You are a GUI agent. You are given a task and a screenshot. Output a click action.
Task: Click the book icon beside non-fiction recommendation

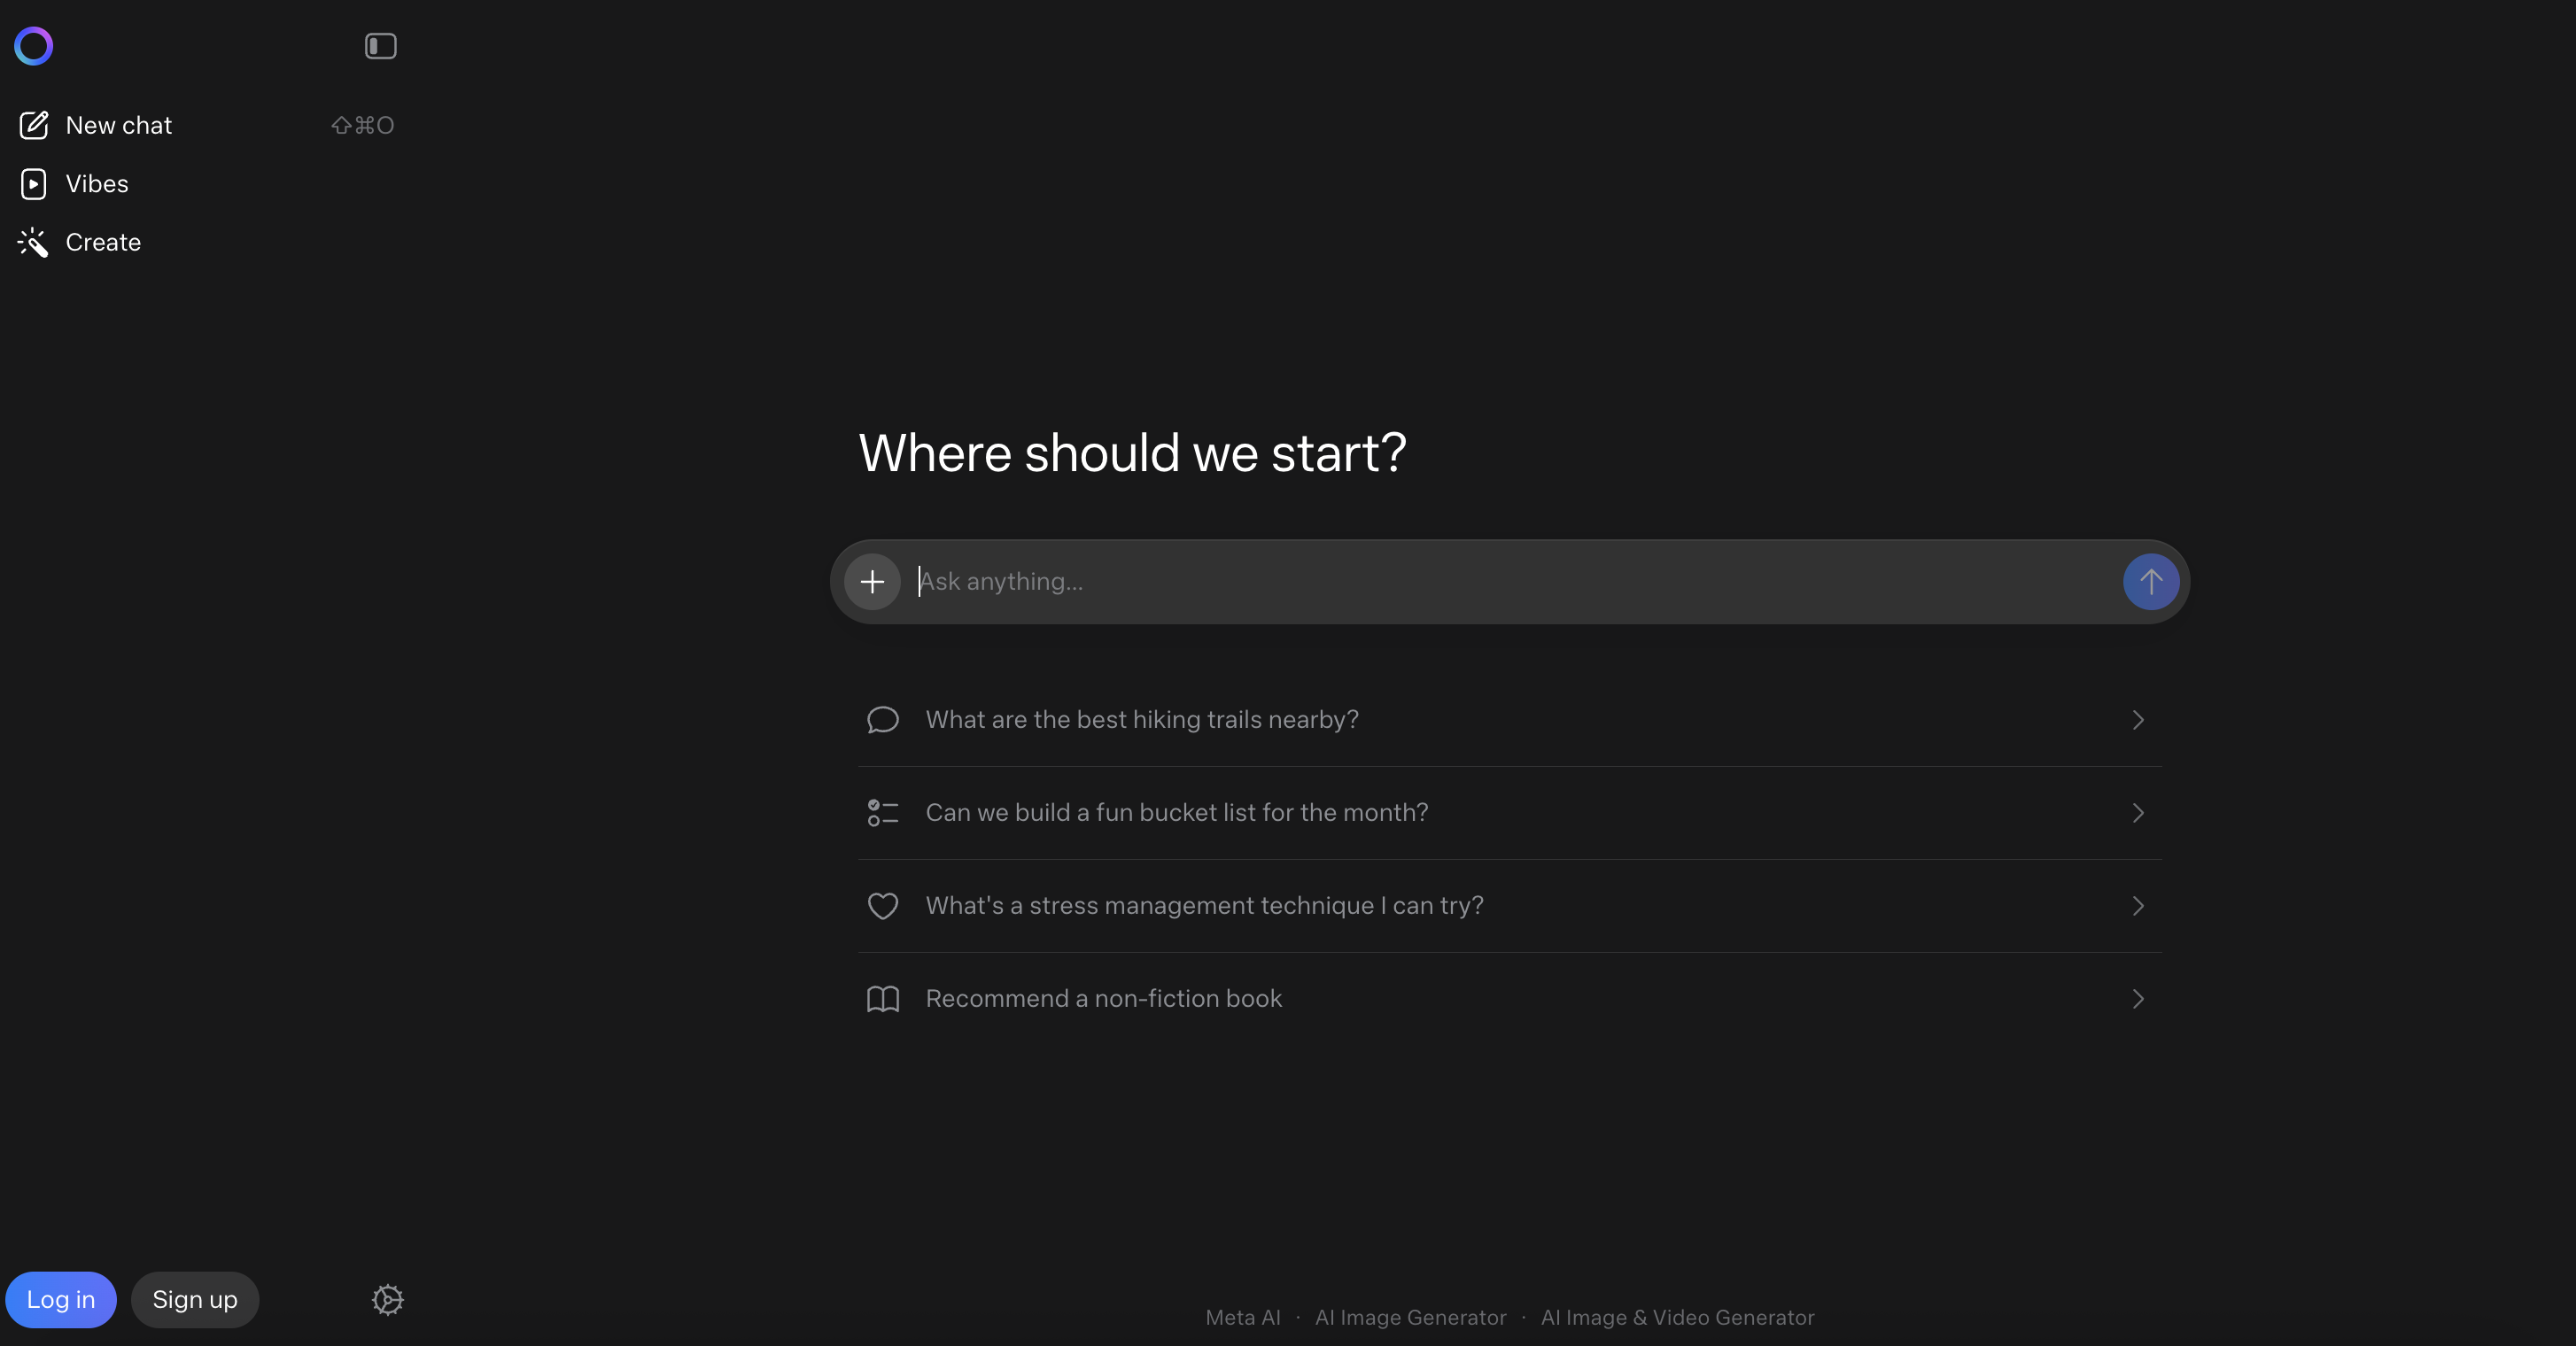coord(883,998)
